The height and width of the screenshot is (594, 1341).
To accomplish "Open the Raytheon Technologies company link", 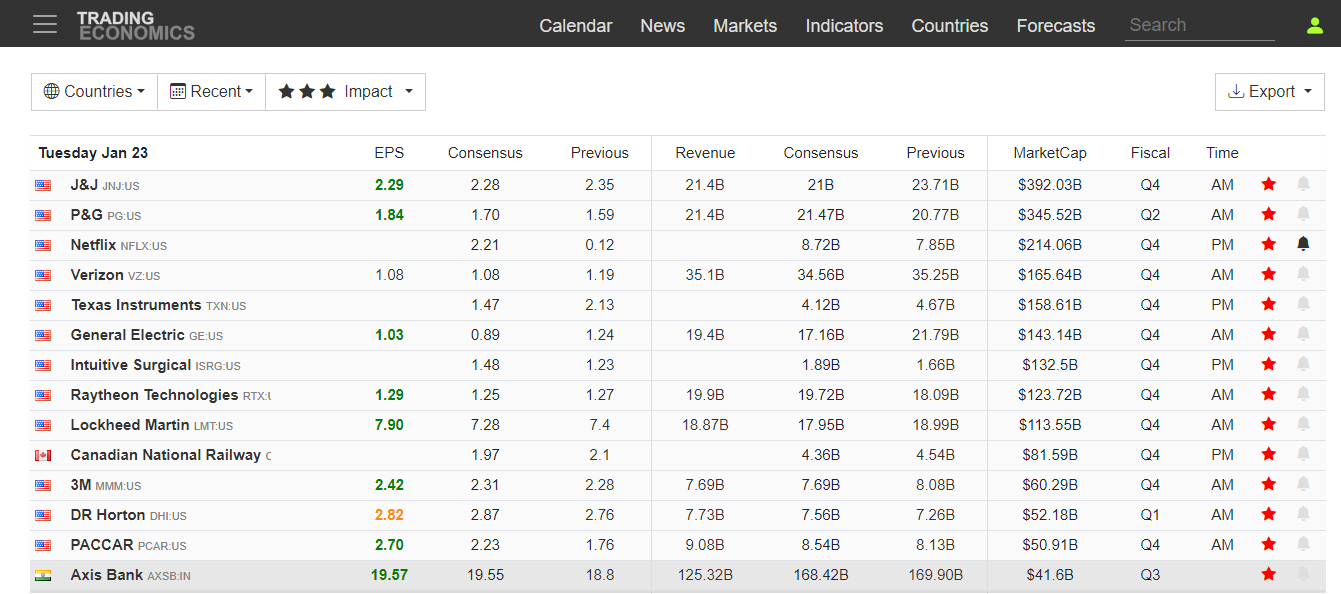I will [x=154, y=395].
